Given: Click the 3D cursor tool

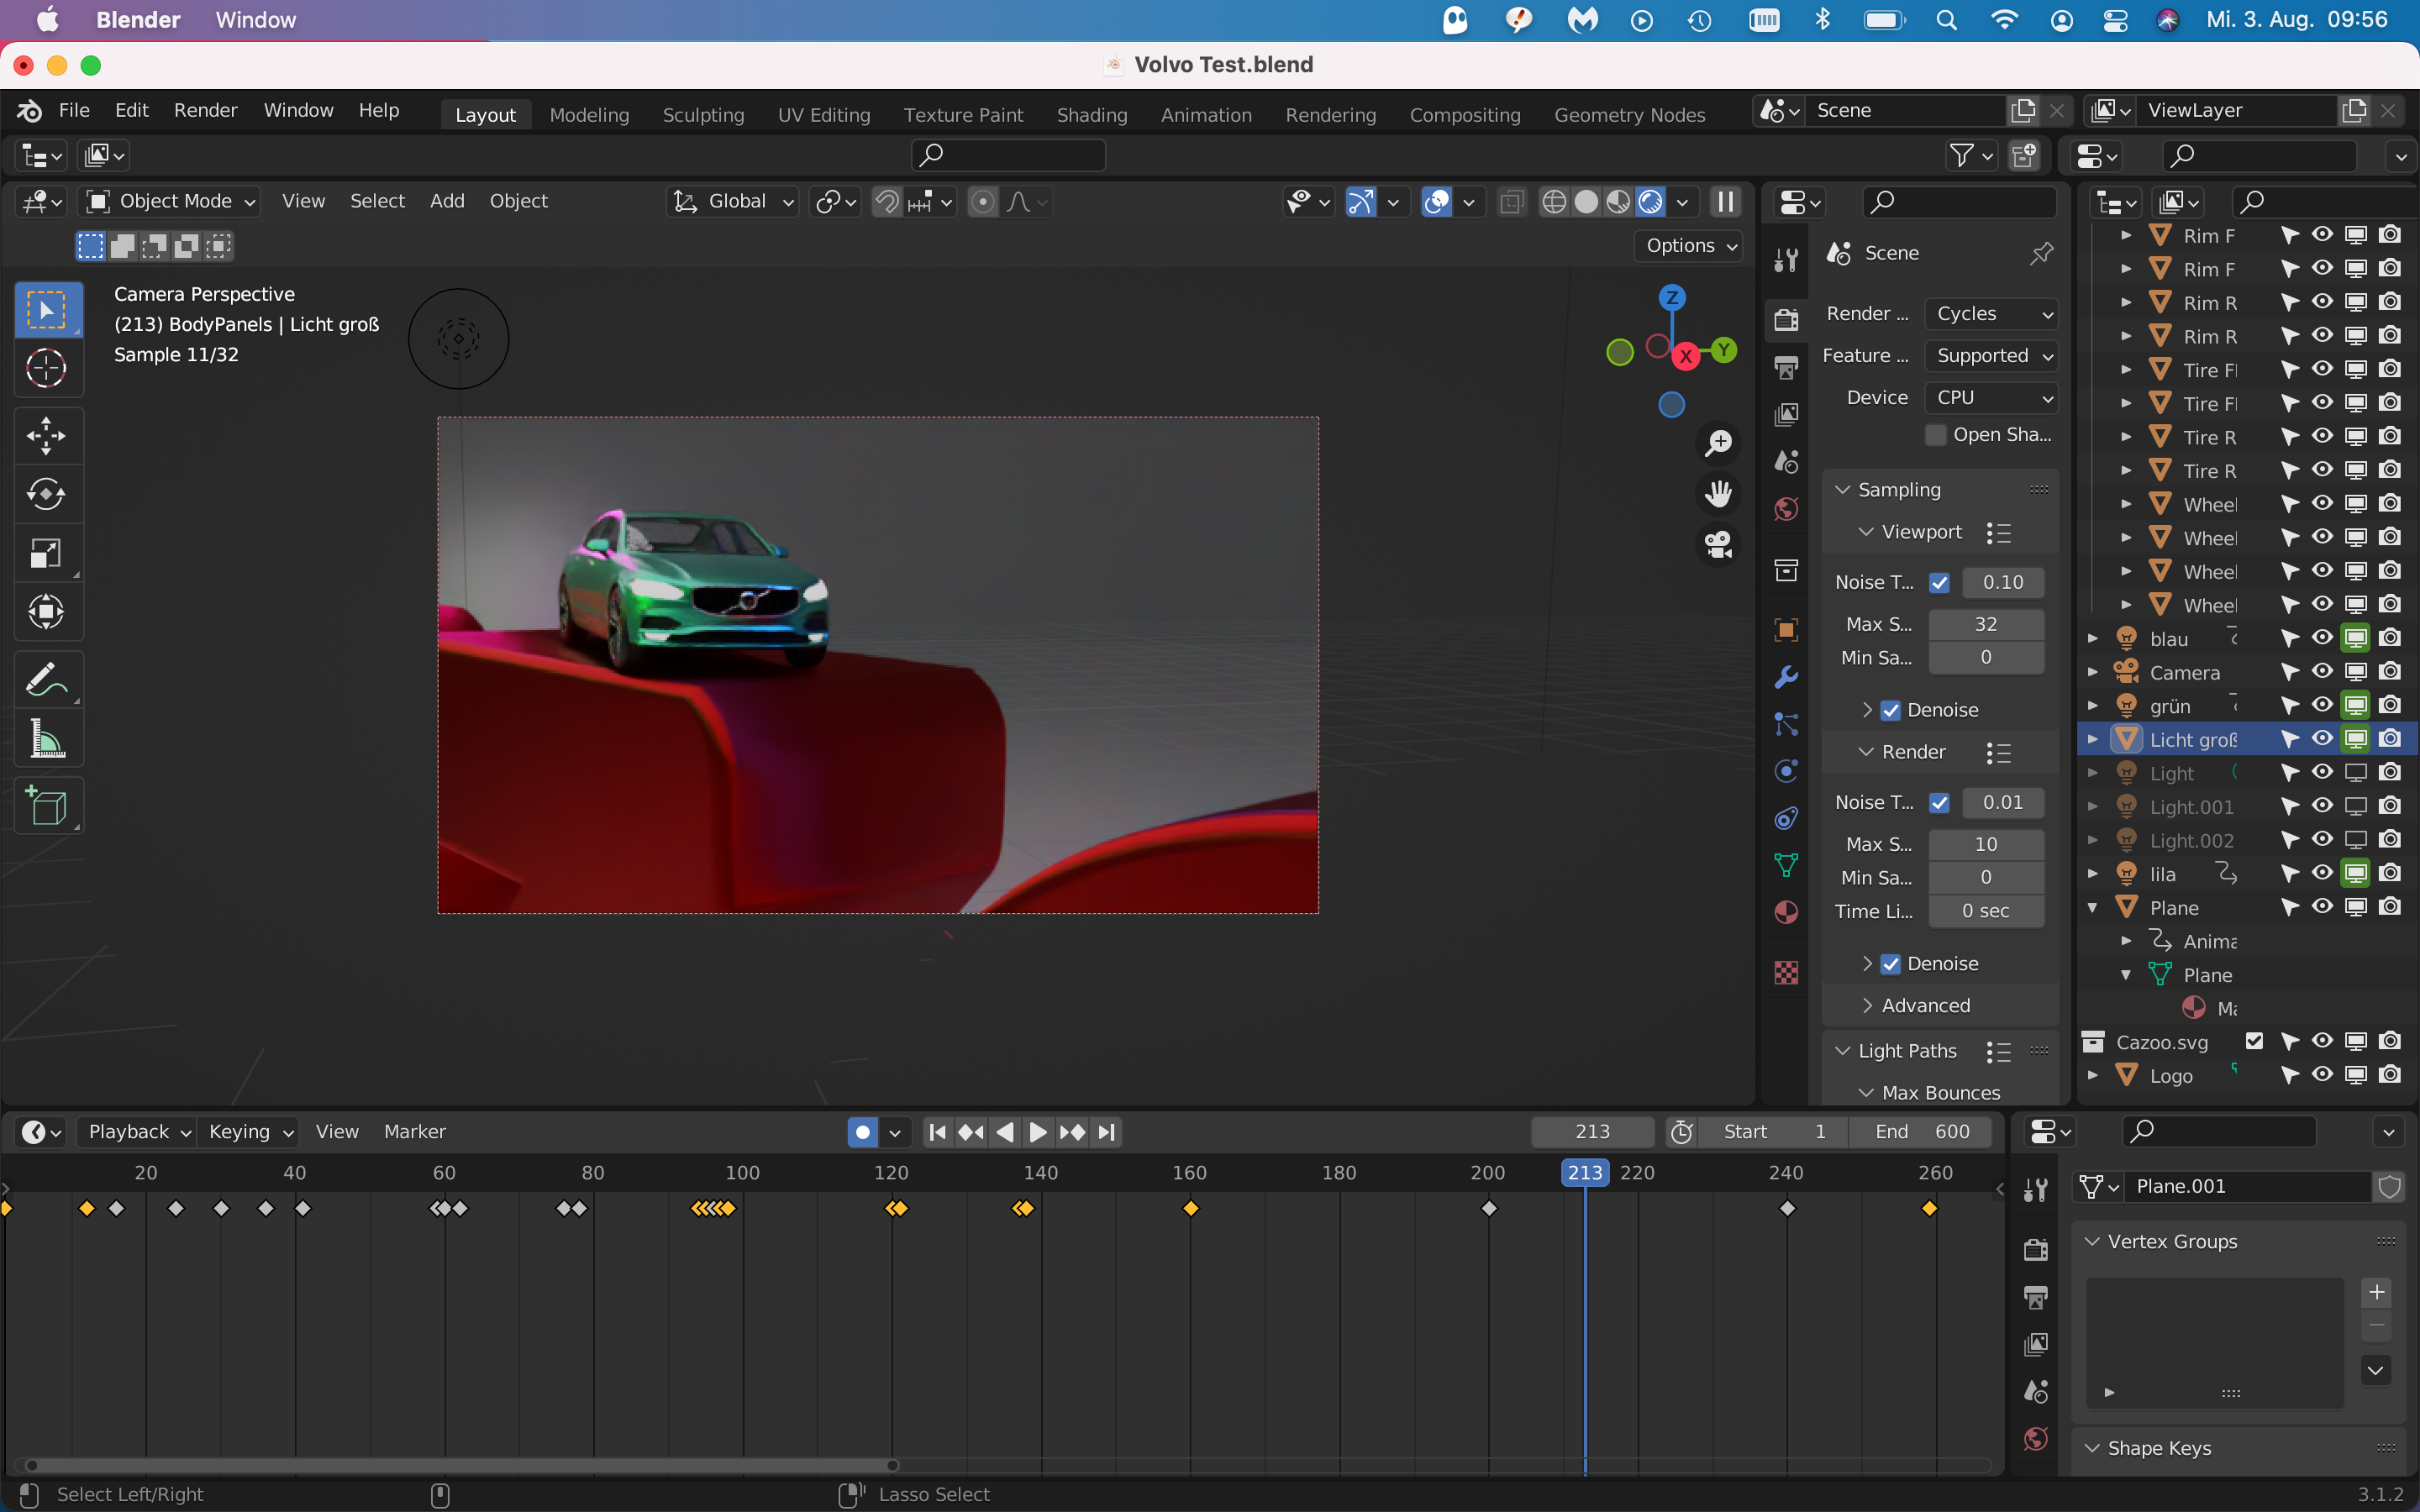Looking at the screenshot, I should coord(46,369).
